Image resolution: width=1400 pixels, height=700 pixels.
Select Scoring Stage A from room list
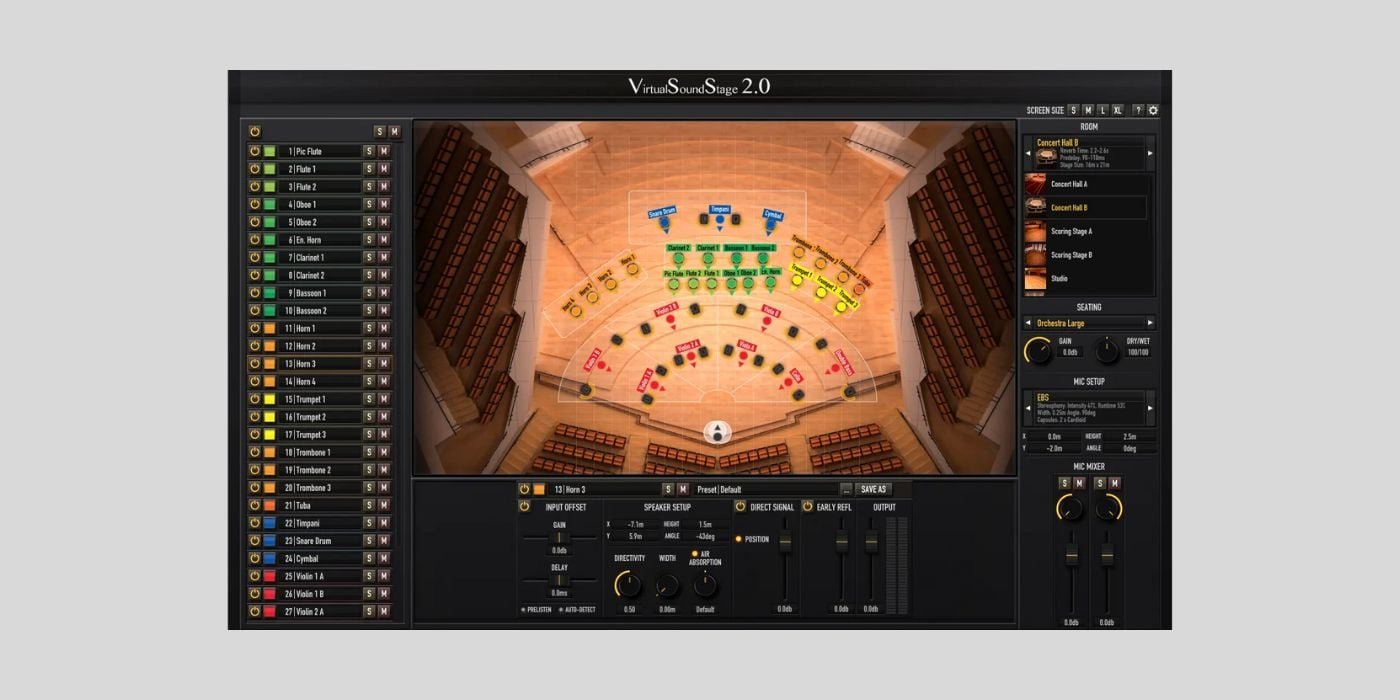point(1070,231)
